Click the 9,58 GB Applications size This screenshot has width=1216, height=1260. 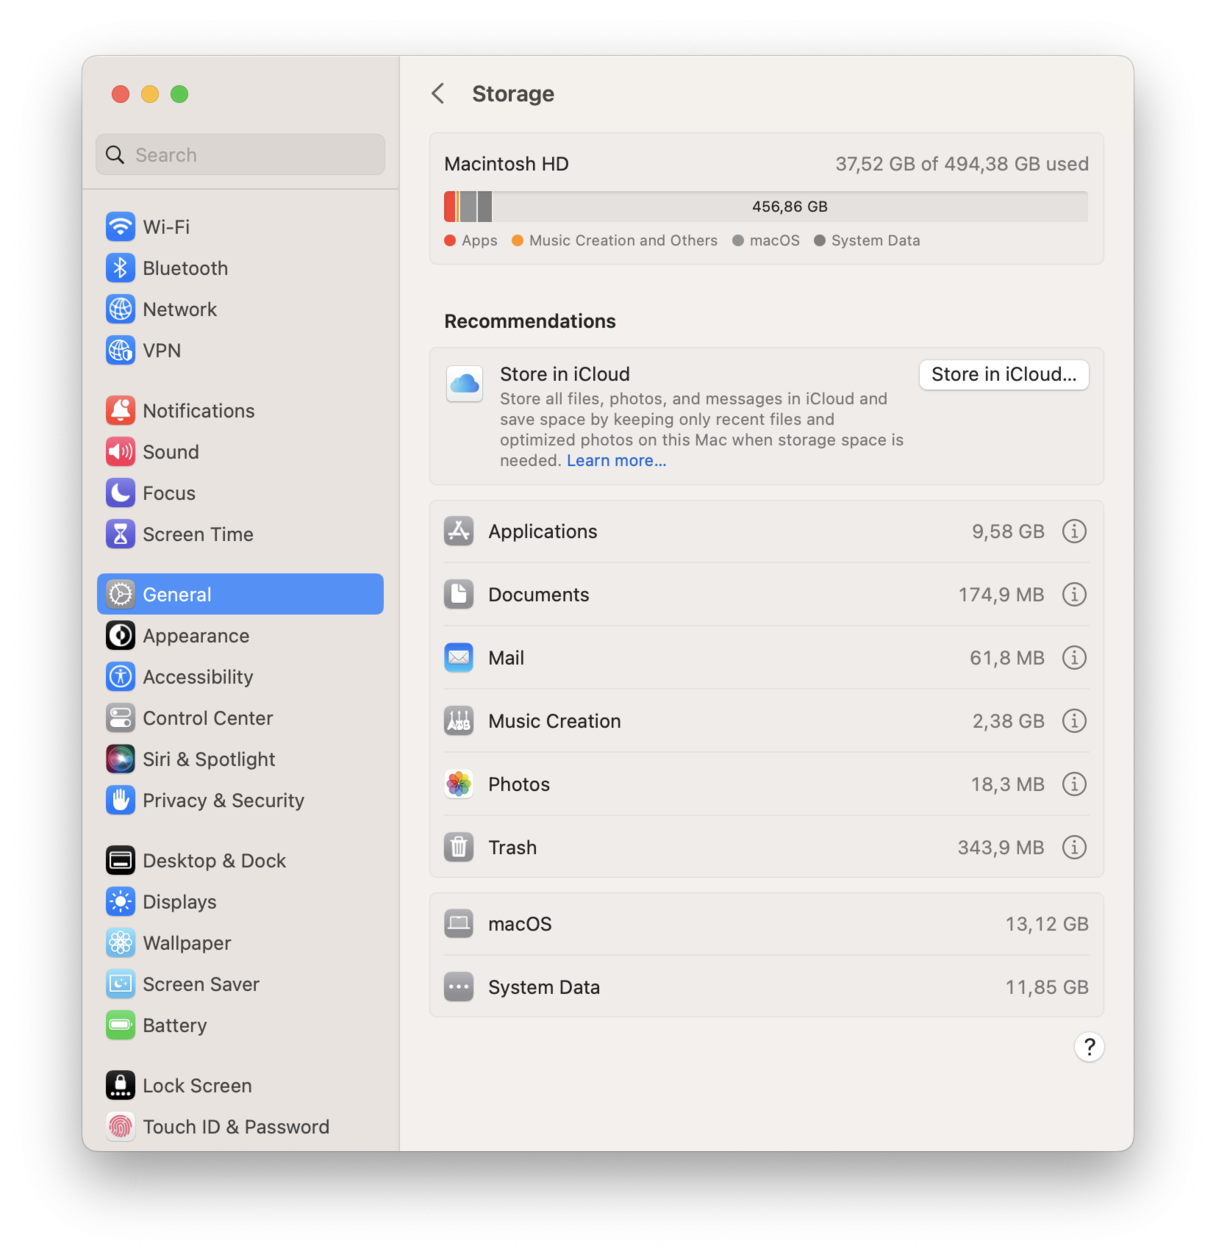pos(1008,531)
